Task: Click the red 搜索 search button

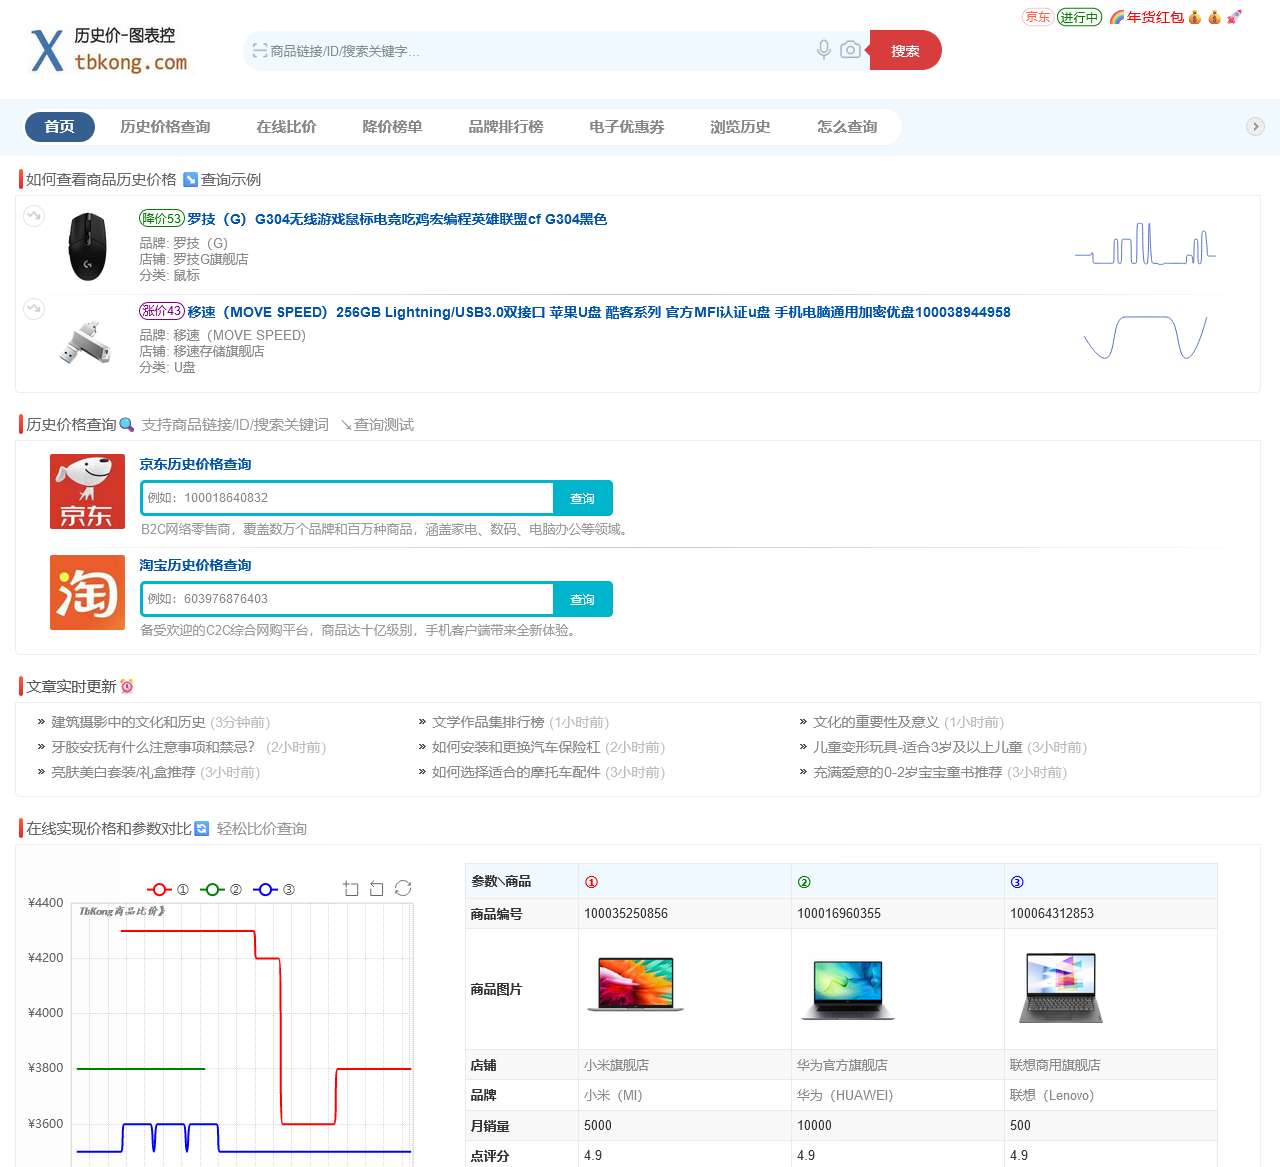Action: coord(905,50)
